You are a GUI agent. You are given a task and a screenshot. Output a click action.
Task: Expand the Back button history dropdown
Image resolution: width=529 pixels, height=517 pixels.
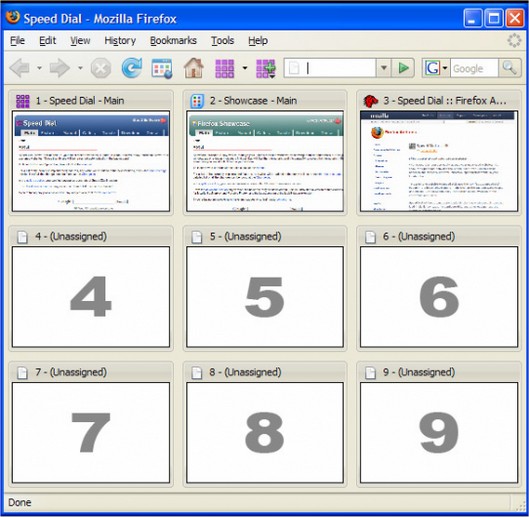coord(39,68)
